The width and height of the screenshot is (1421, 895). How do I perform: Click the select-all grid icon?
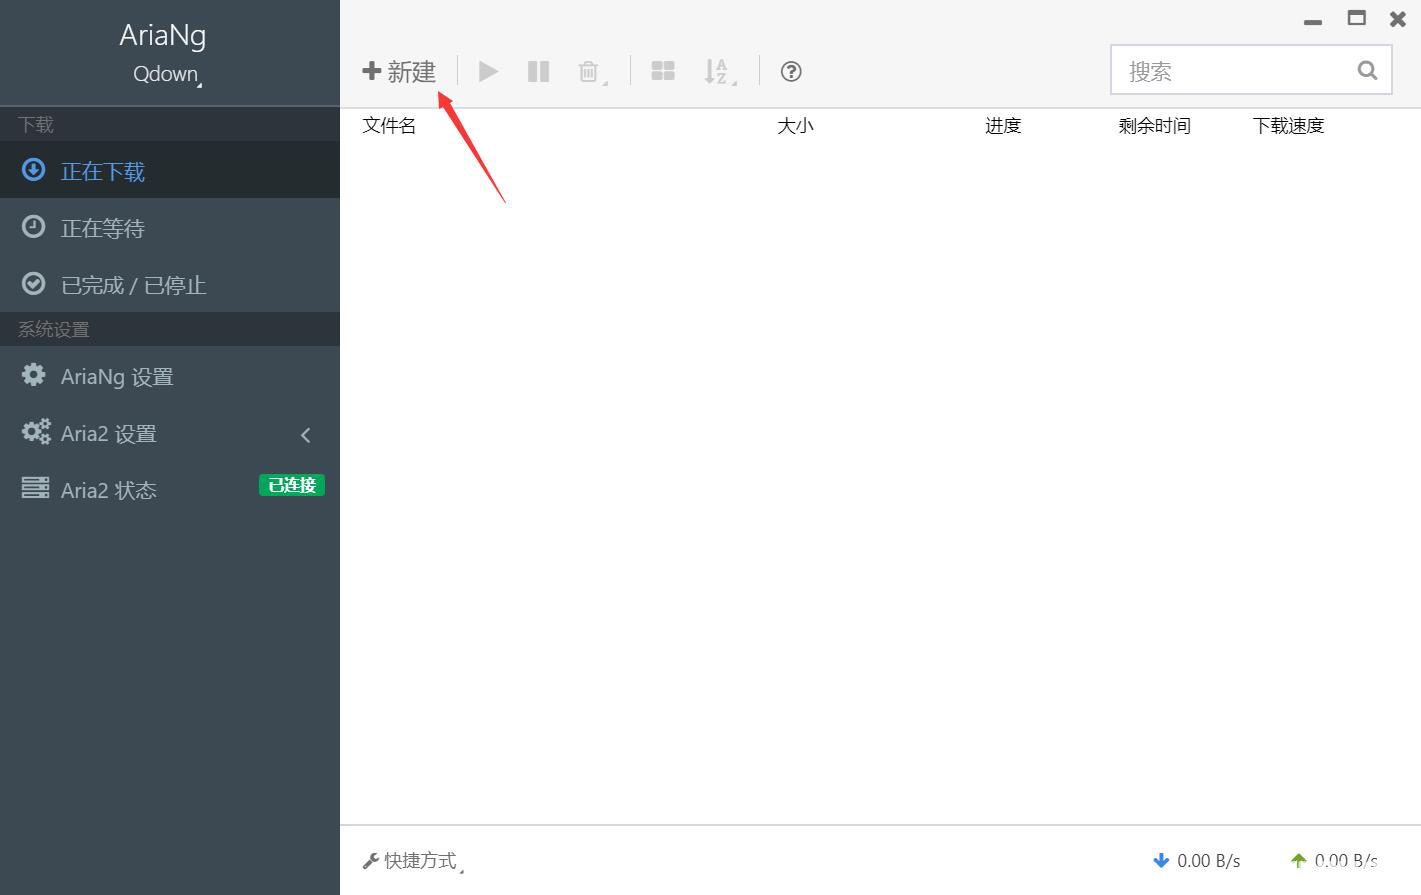coord(663,71)
